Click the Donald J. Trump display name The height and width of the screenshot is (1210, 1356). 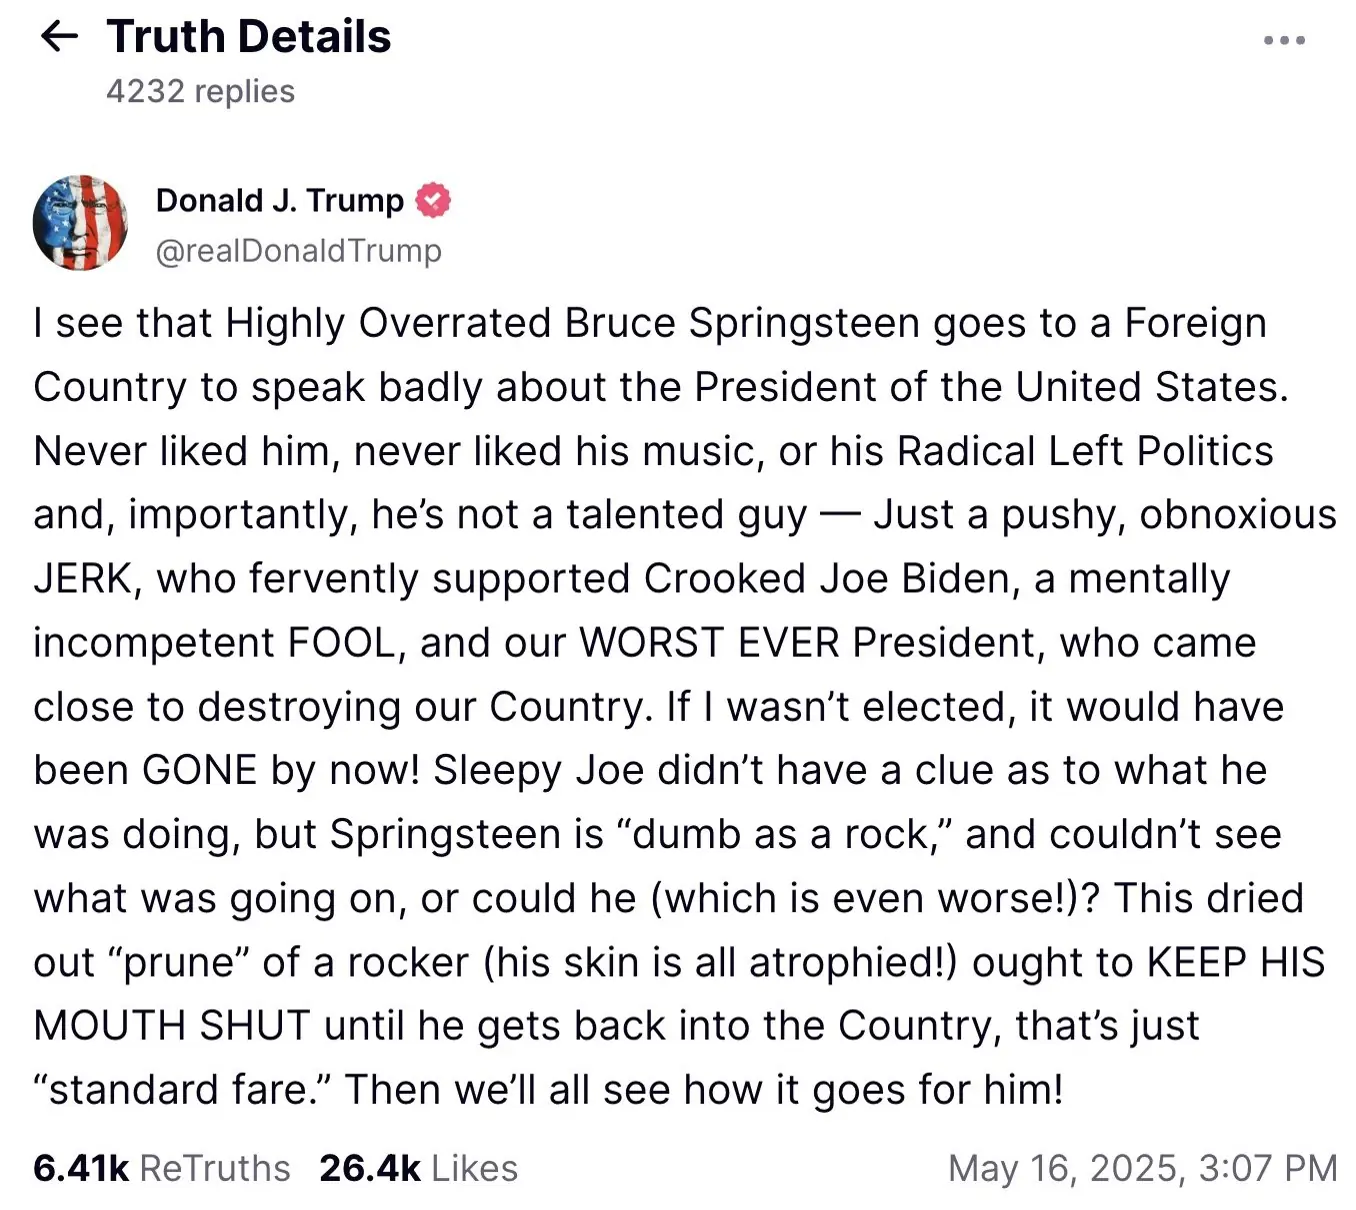click(x=280, y=200)
